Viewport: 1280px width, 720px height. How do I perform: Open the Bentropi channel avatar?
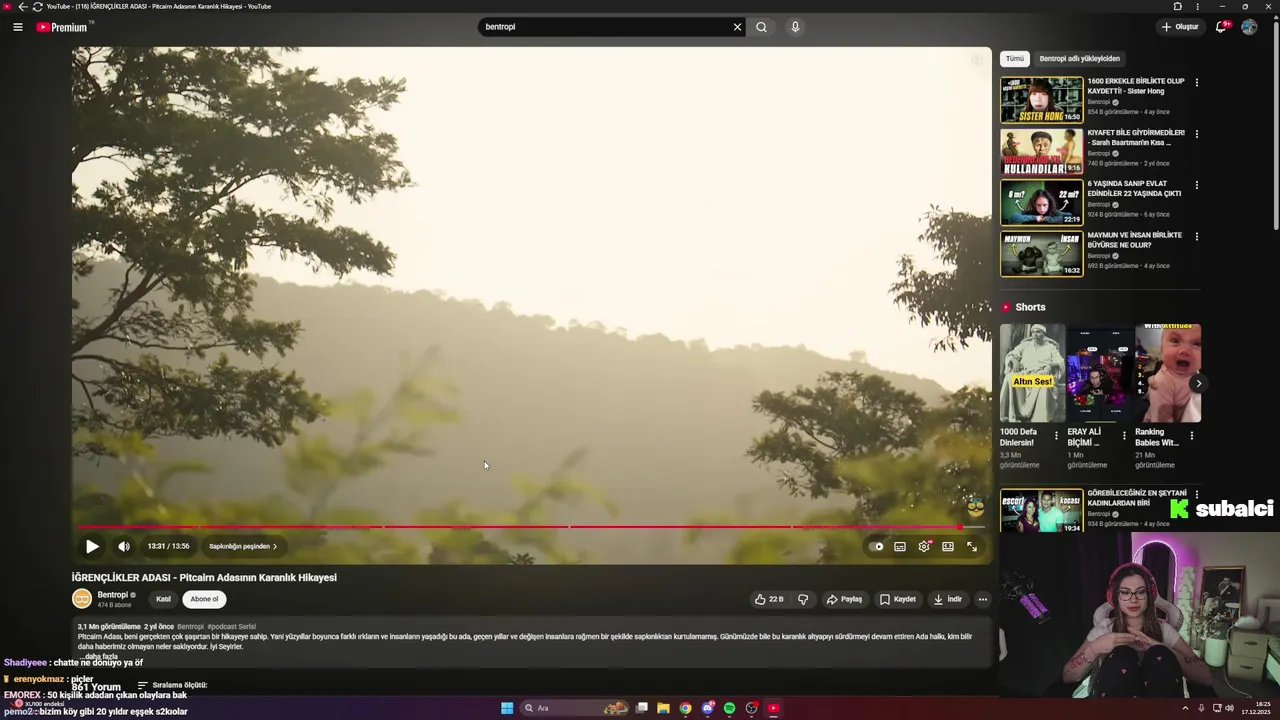(x=82, y=599)
